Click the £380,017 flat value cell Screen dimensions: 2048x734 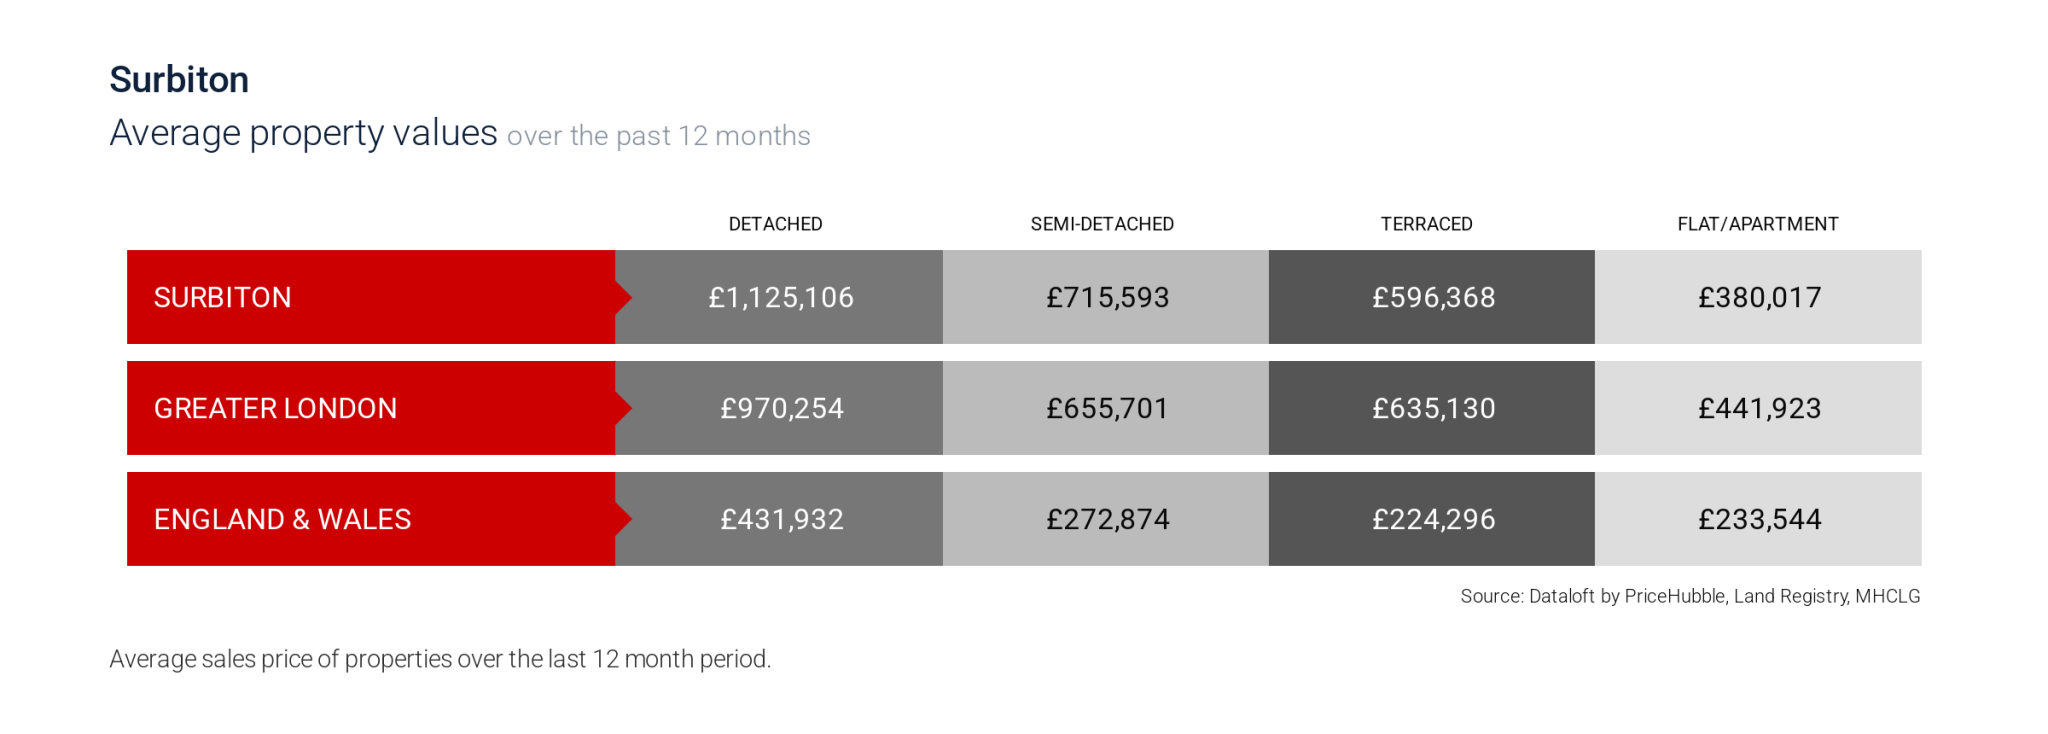click(1759, 297)
